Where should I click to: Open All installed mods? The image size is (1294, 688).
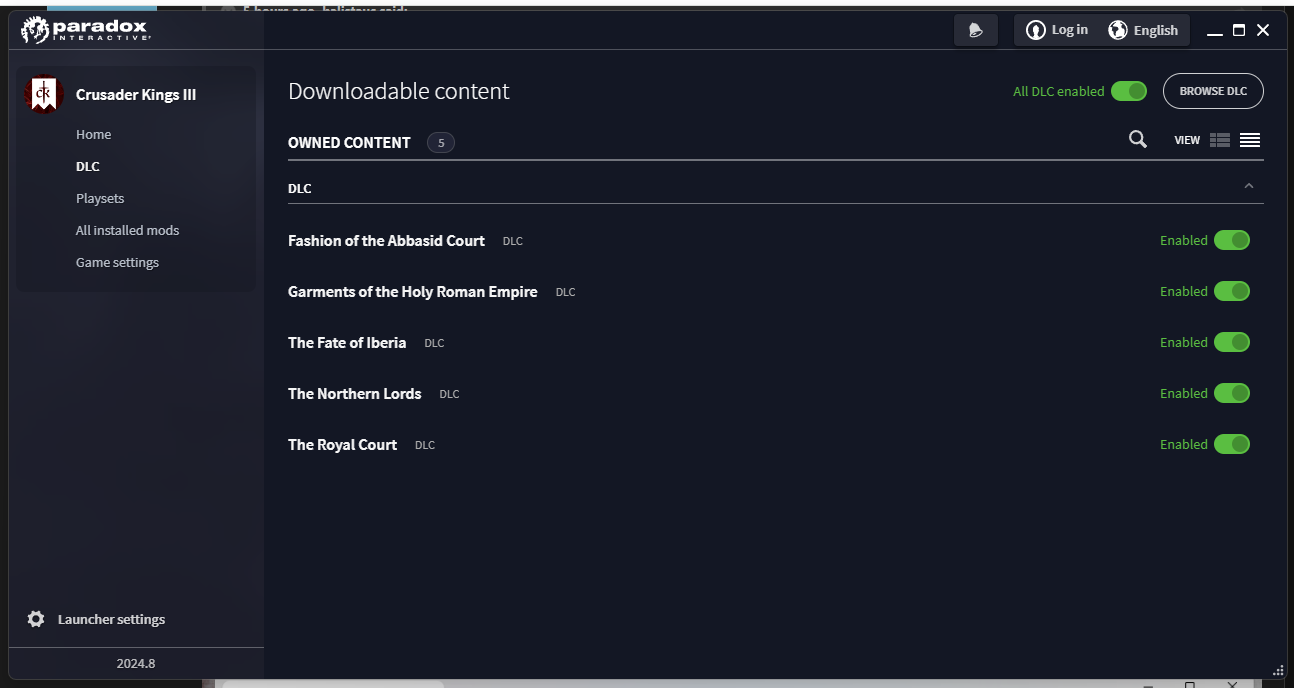[127, 230]
